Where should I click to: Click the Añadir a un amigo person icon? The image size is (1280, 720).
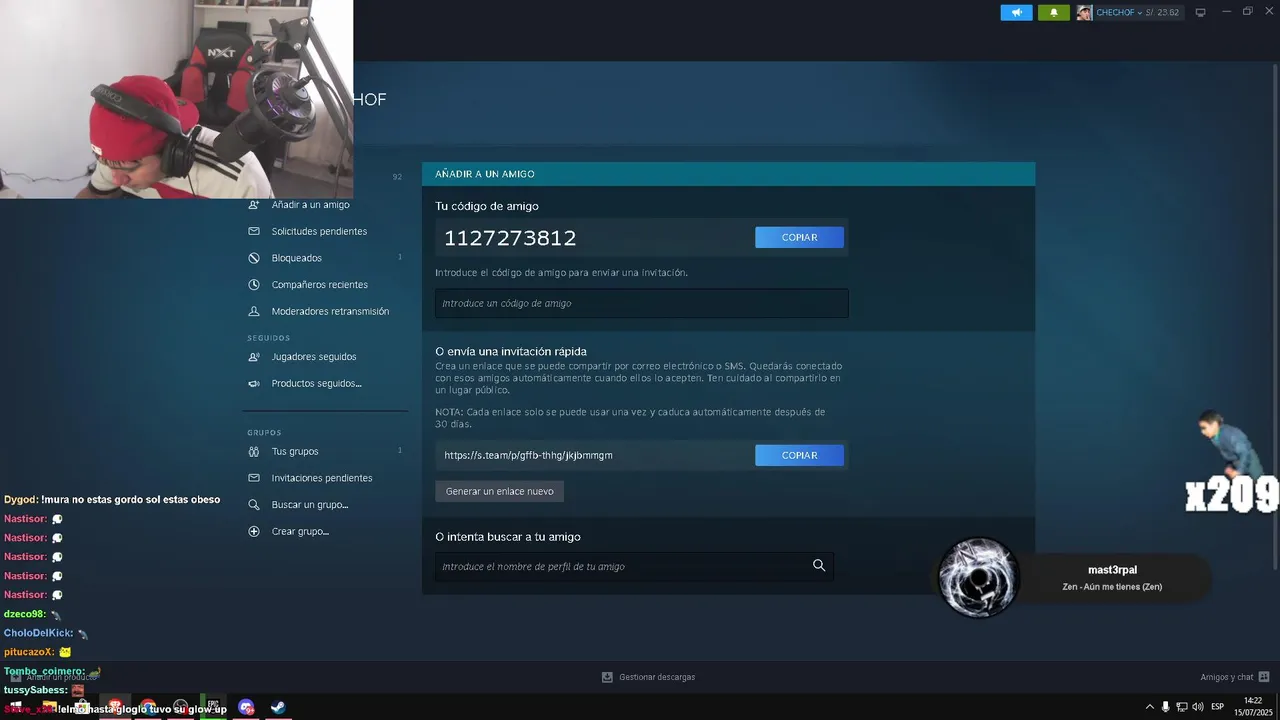254,205
